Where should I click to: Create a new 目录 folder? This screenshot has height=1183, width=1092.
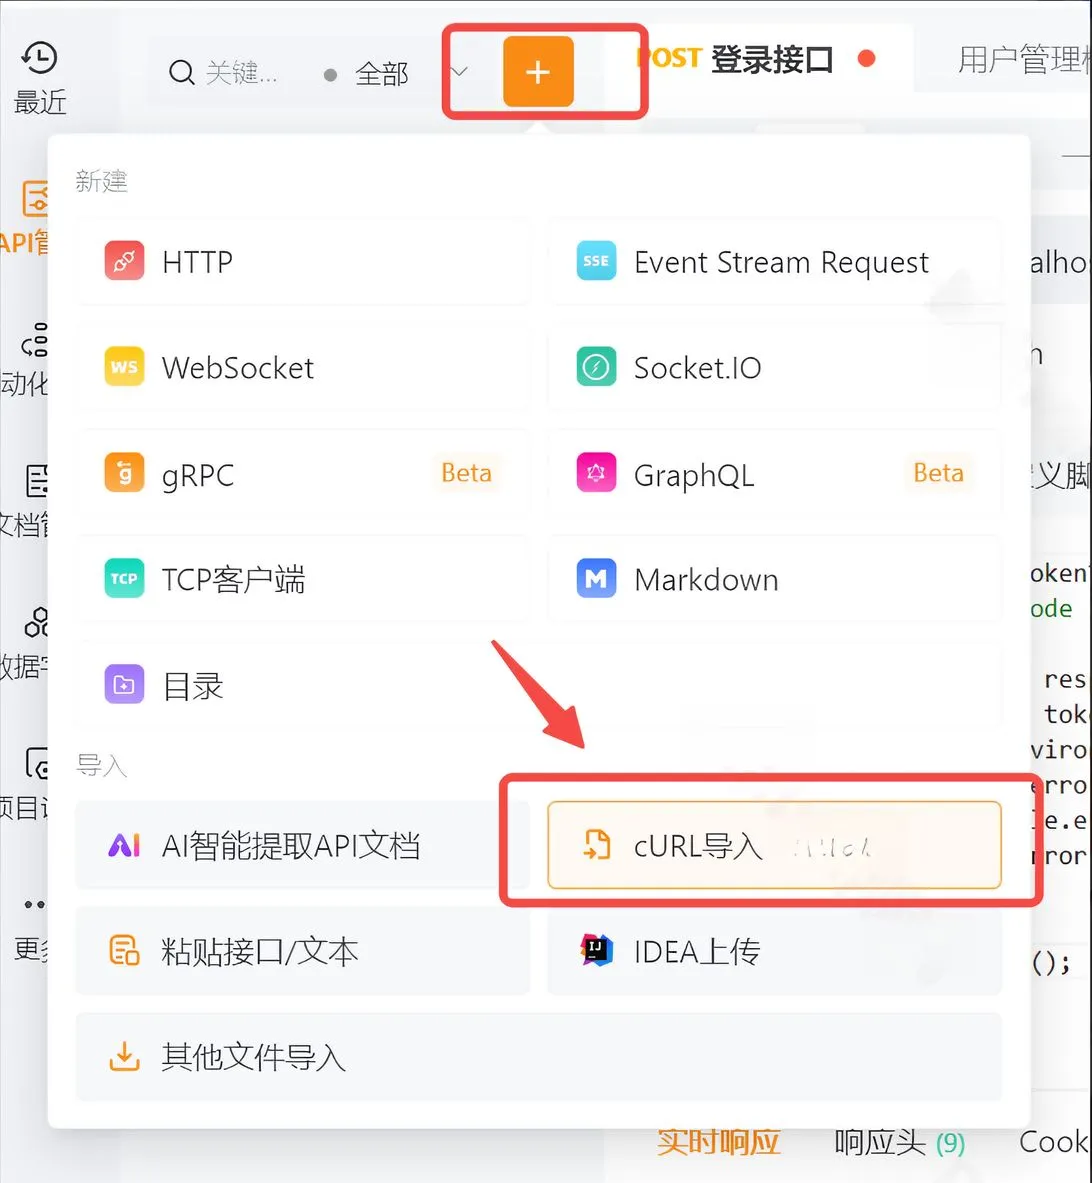303,685
